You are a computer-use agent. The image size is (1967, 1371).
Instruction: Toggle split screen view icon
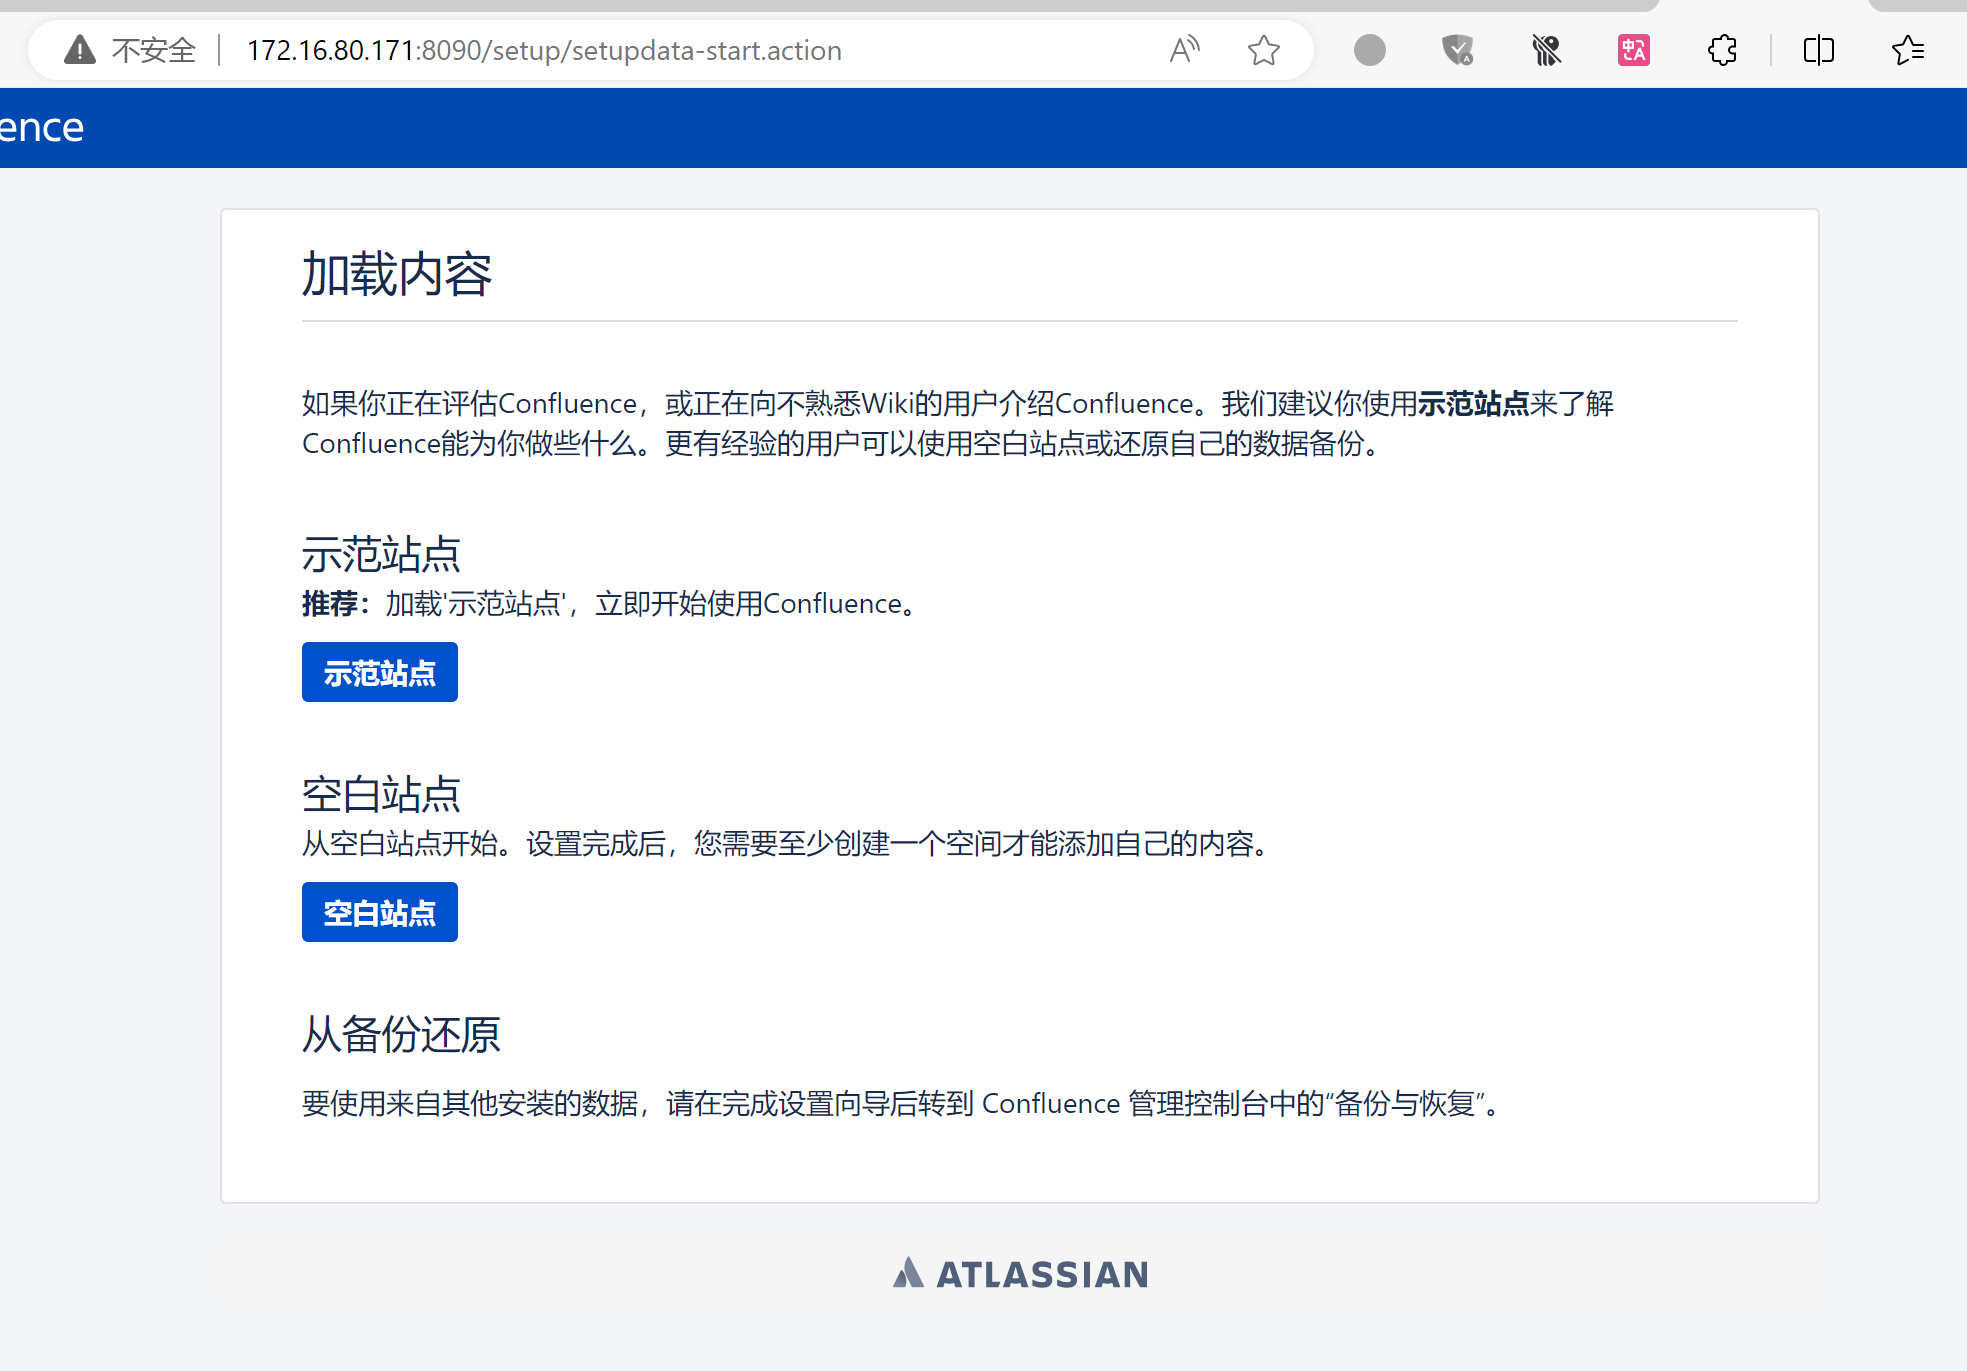(x=1819, y=50)
